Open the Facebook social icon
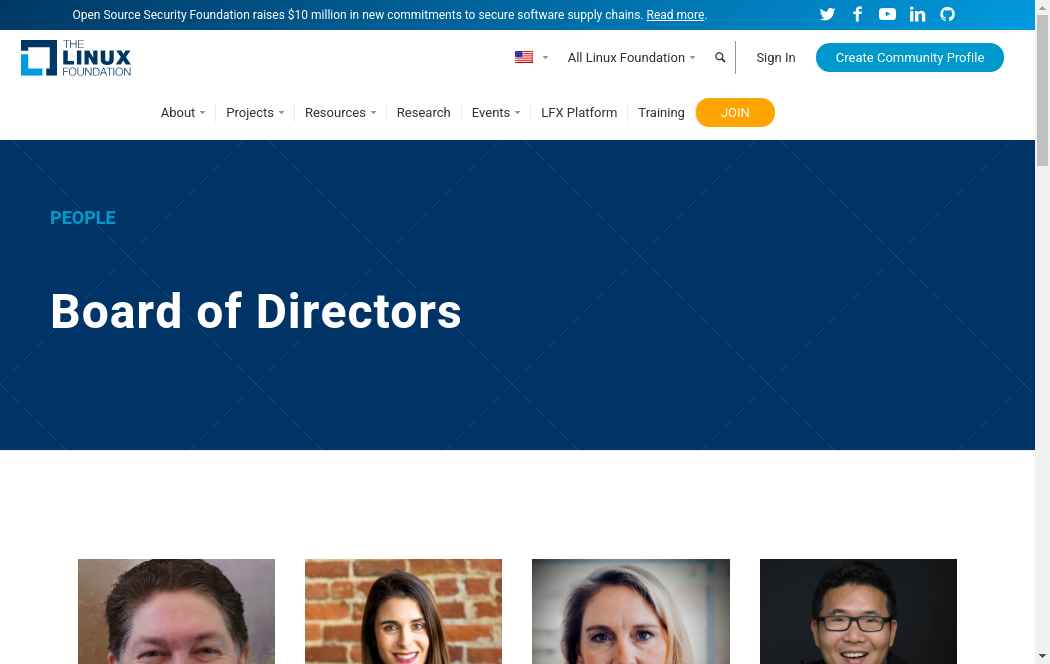The height and width of the screenshot is (664, 1050). (857, 14)
